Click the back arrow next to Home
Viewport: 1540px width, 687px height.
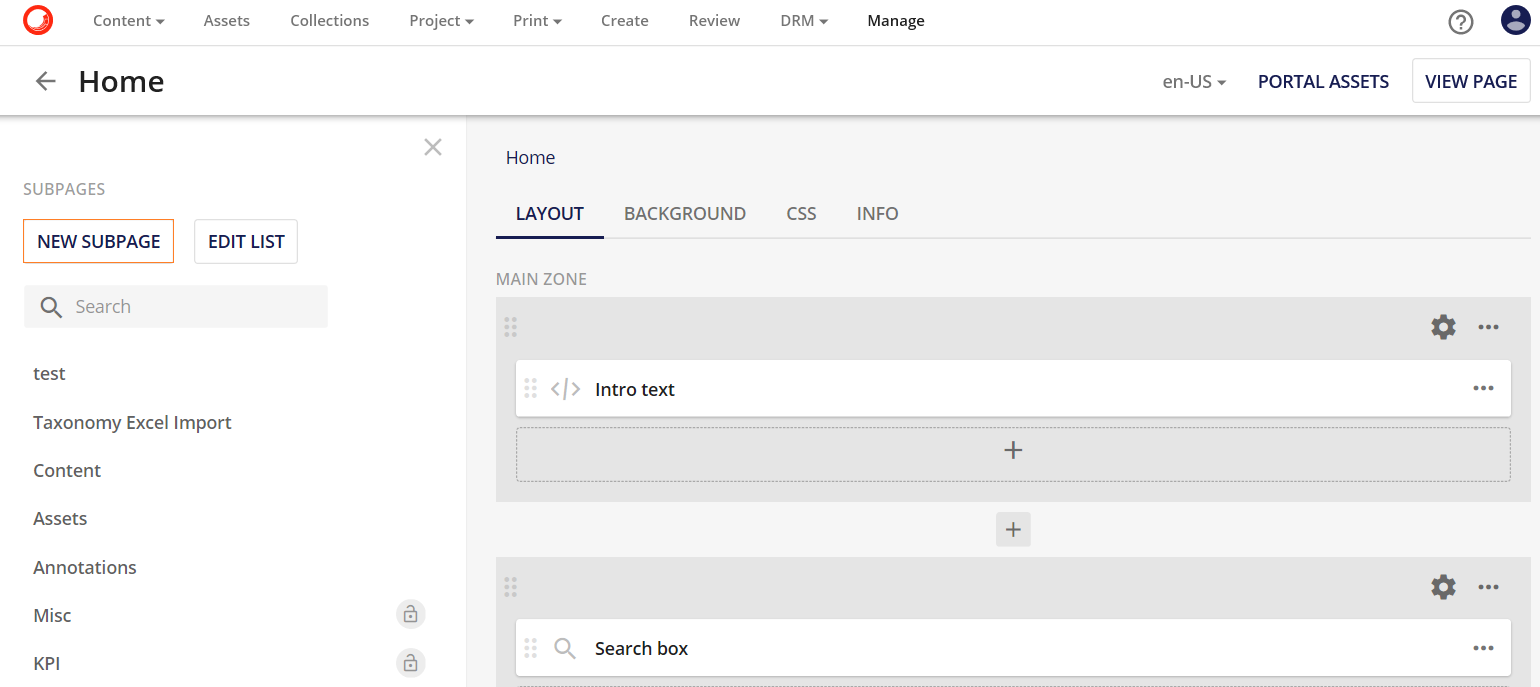(x=45, y=81)
